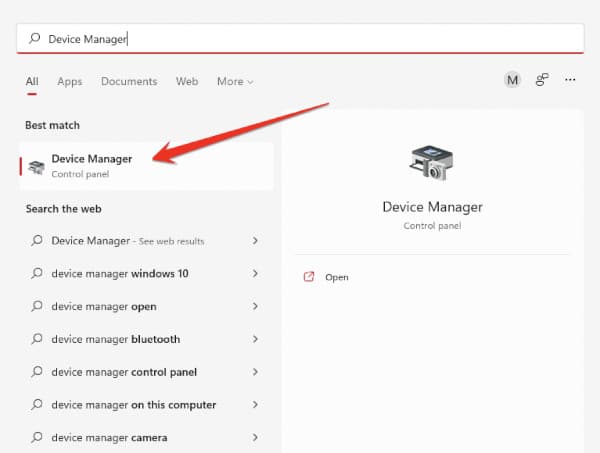Select device manager open suggestion

coord(145,306)
